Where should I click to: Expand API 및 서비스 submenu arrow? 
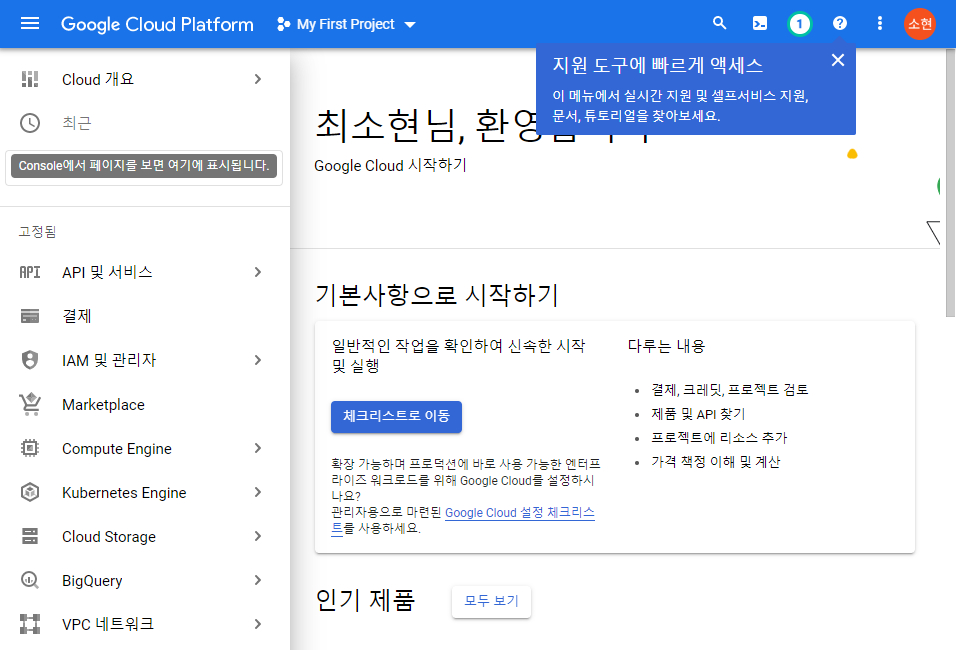click(258, 272)
